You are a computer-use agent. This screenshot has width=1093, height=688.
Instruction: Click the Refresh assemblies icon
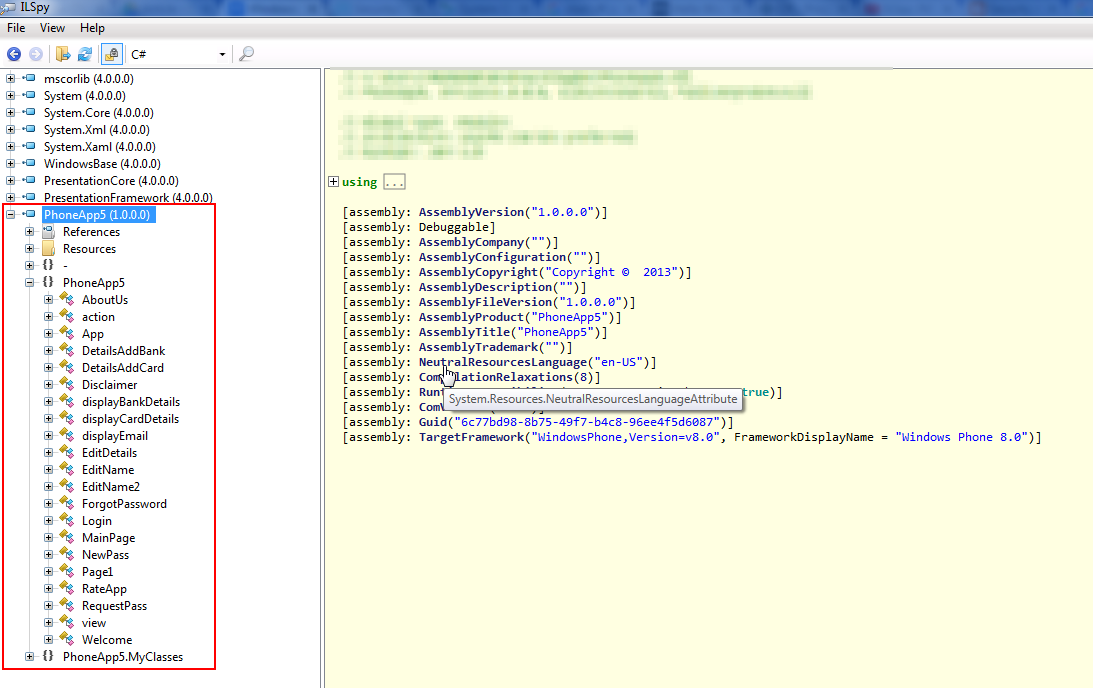(85, 54)
